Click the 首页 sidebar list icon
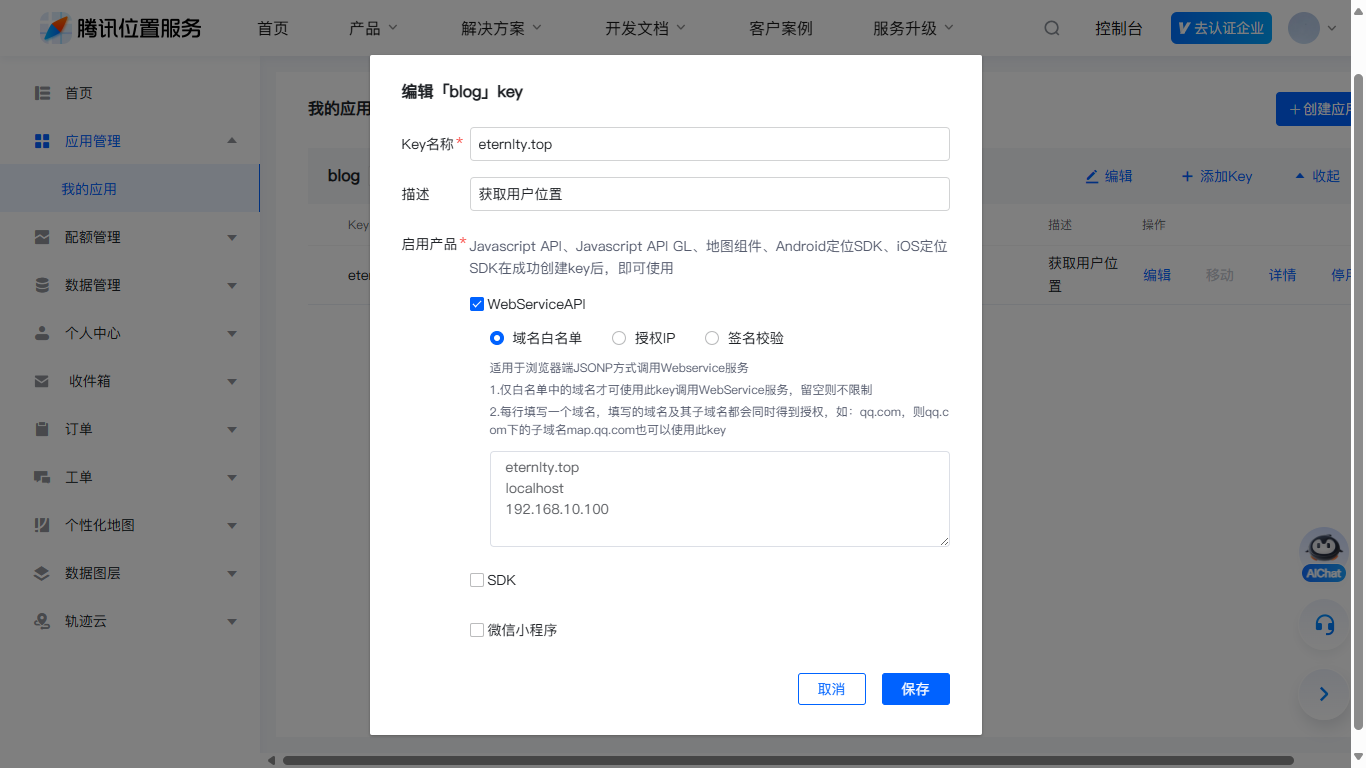The width and height of the screenshot is (1366, 768). coord(42,93)
